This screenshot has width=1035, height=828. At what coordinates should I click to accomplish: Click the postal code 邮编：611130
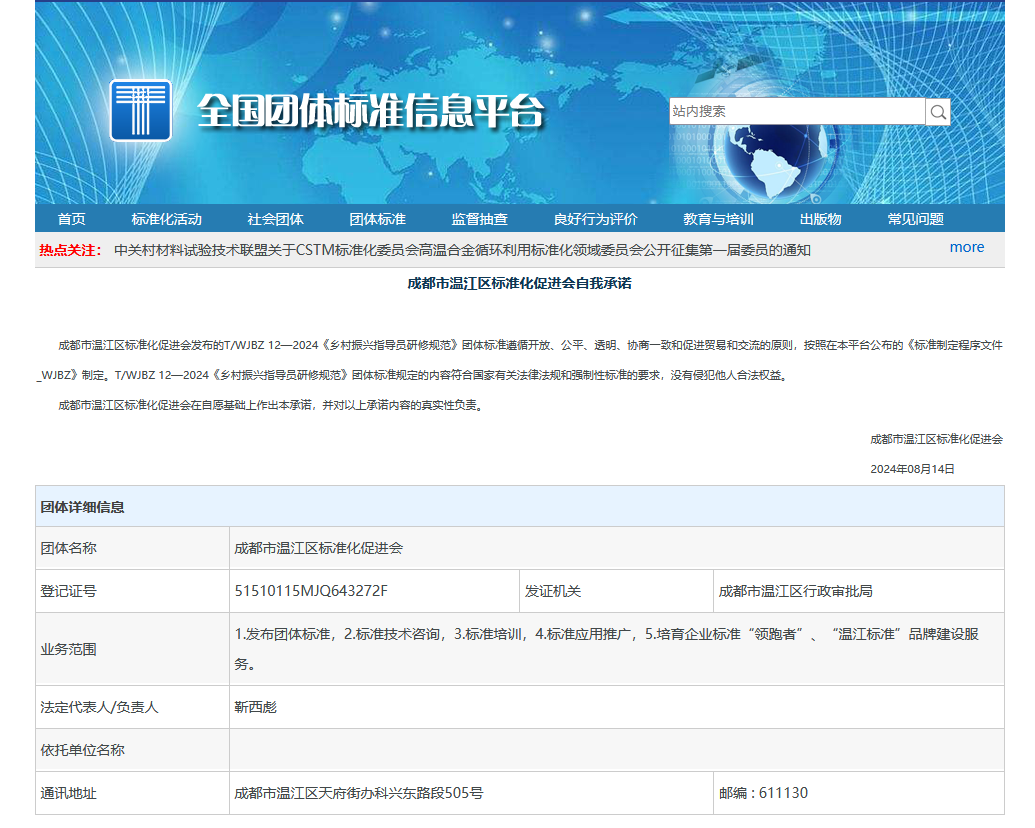[763, 793]
